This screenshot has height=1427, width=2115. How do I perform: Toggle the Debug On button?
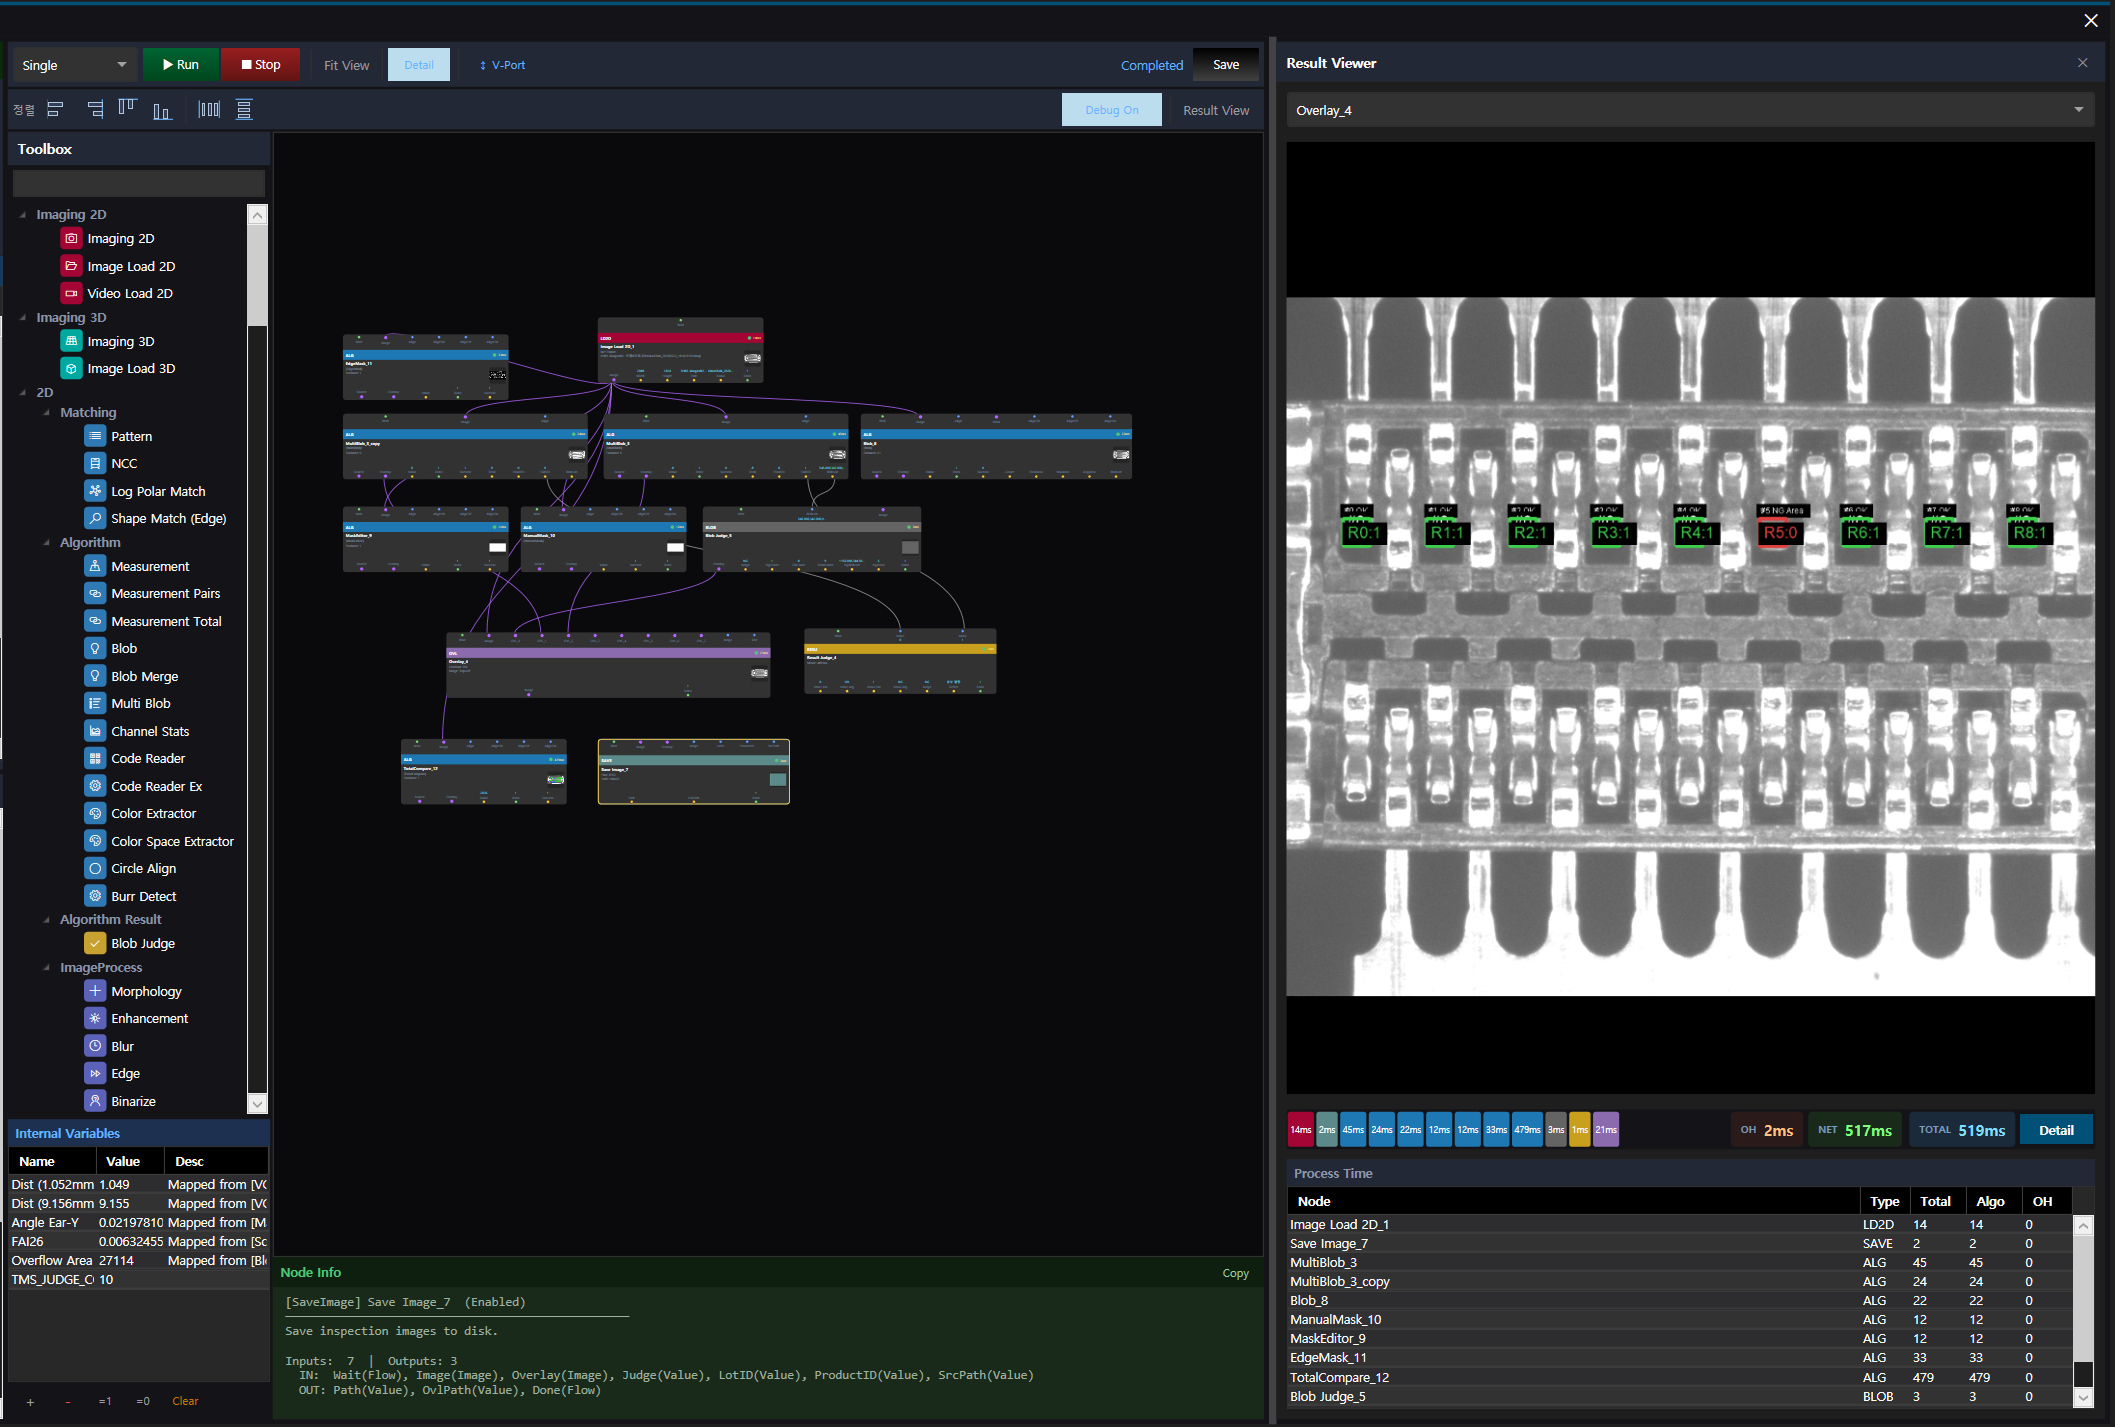click(x=1111, y=110)
